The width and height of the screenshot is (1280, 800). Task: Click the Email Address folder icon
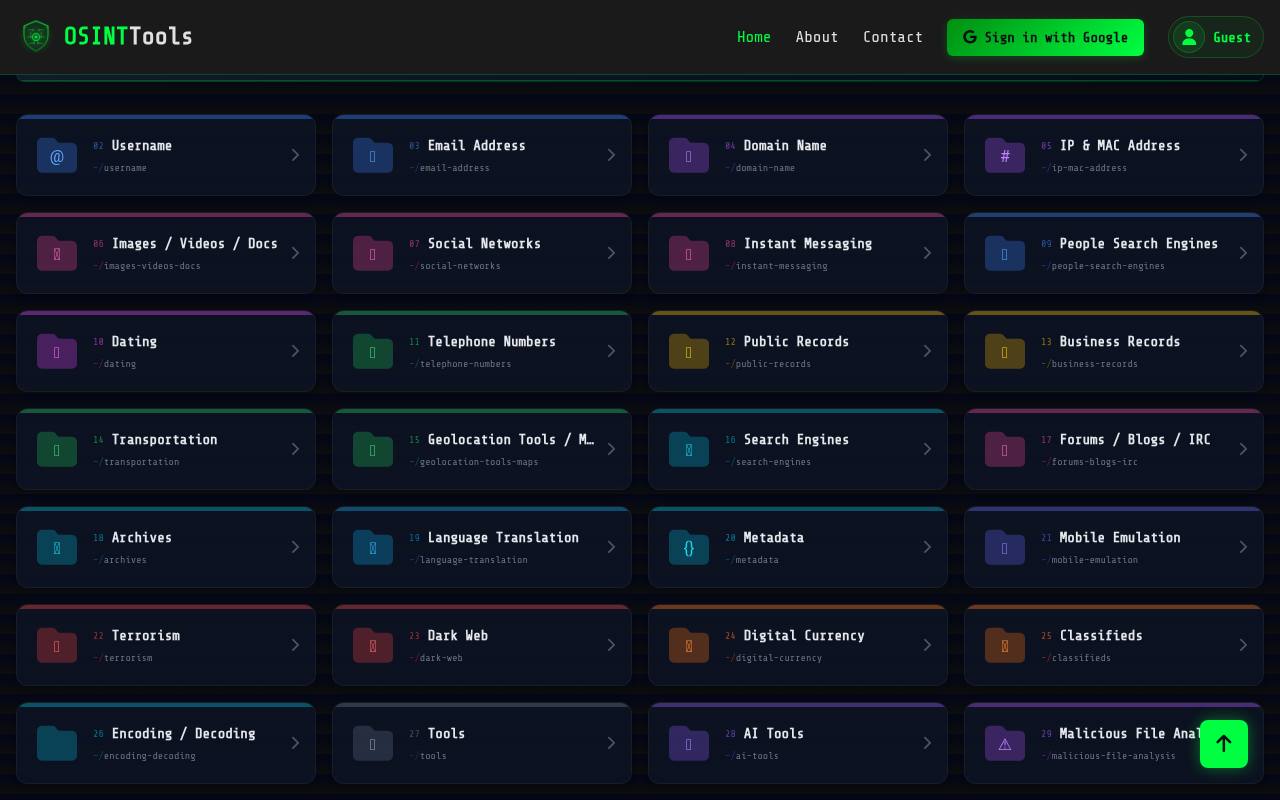[x=373, y=155]
